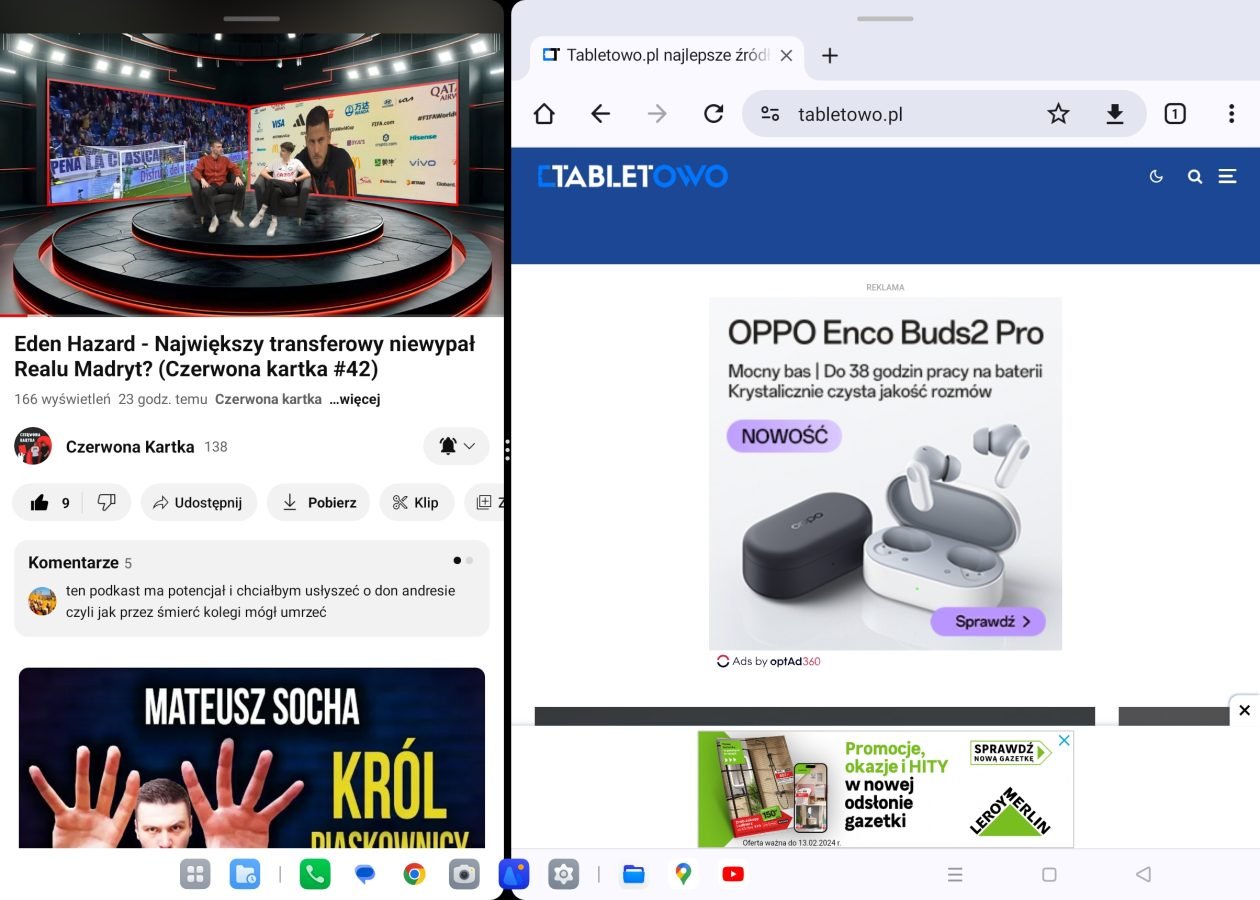This screenshot has height=900, width=1260.
Task: Open Ads by optAd360 link
Action: [x=769, y=661]
